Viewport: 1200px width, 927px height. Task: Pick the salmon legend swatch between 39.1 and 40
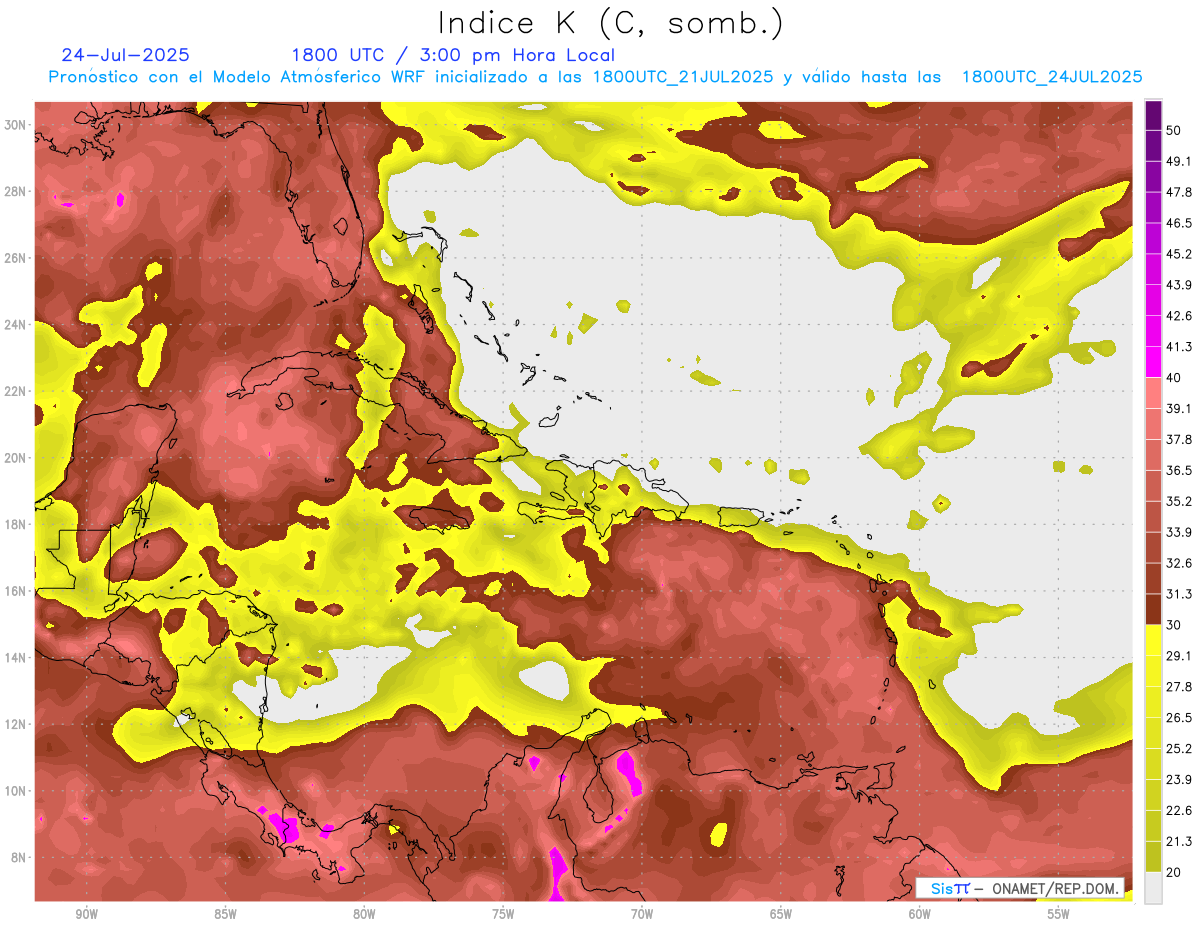point(1153,393)
